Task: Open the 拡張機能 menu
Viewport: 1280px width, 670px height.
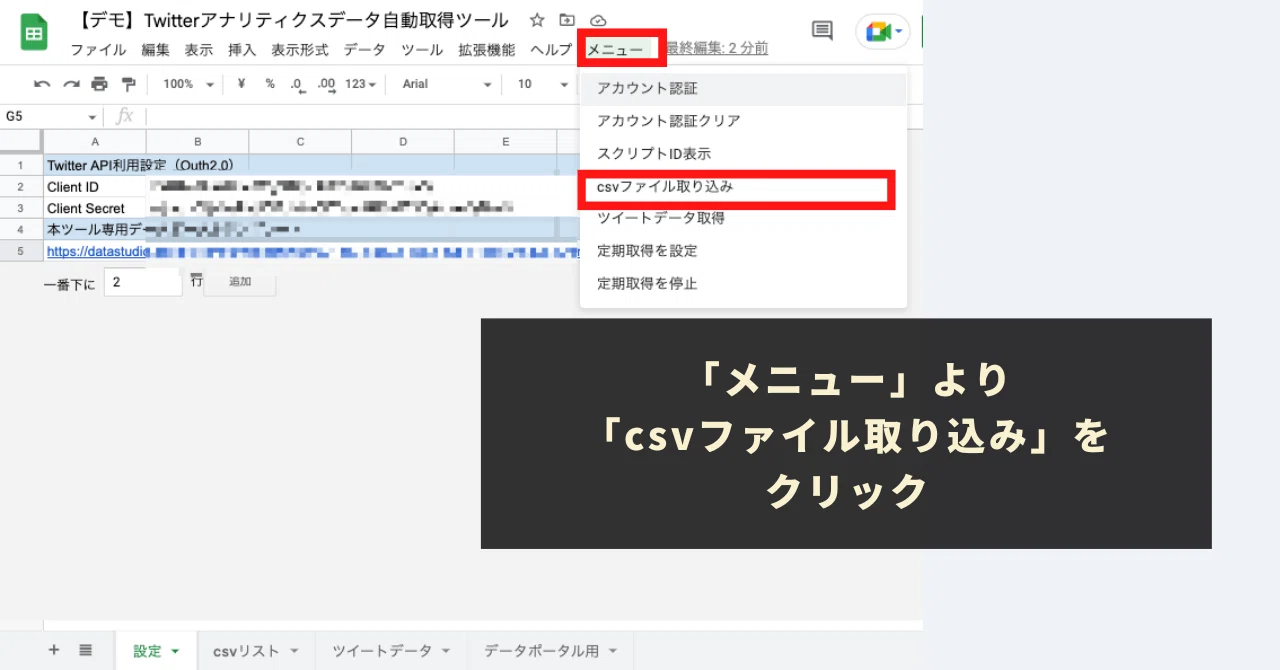Action: [x=487, y=49]
